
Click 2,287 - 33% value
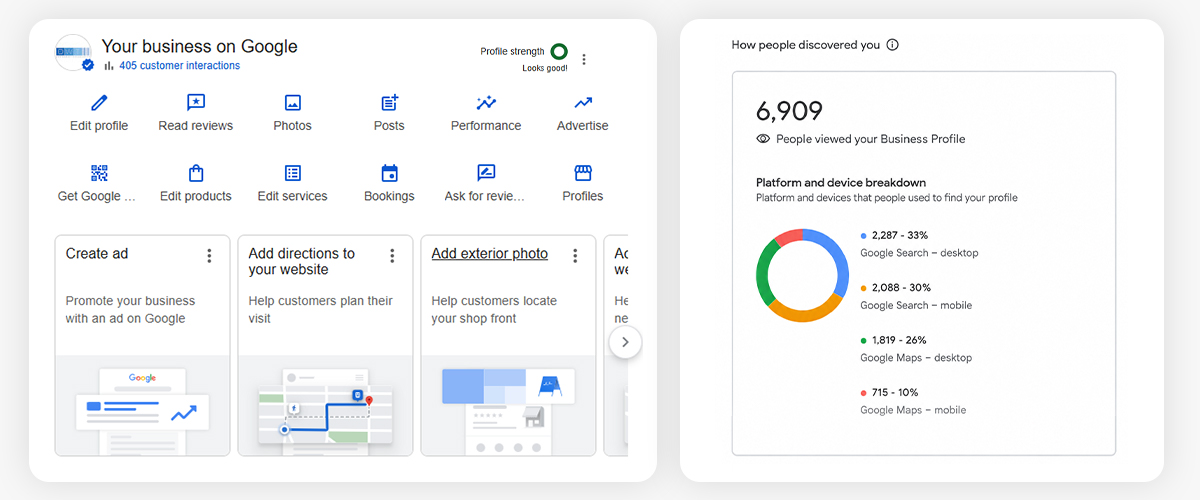pos(900,236)
